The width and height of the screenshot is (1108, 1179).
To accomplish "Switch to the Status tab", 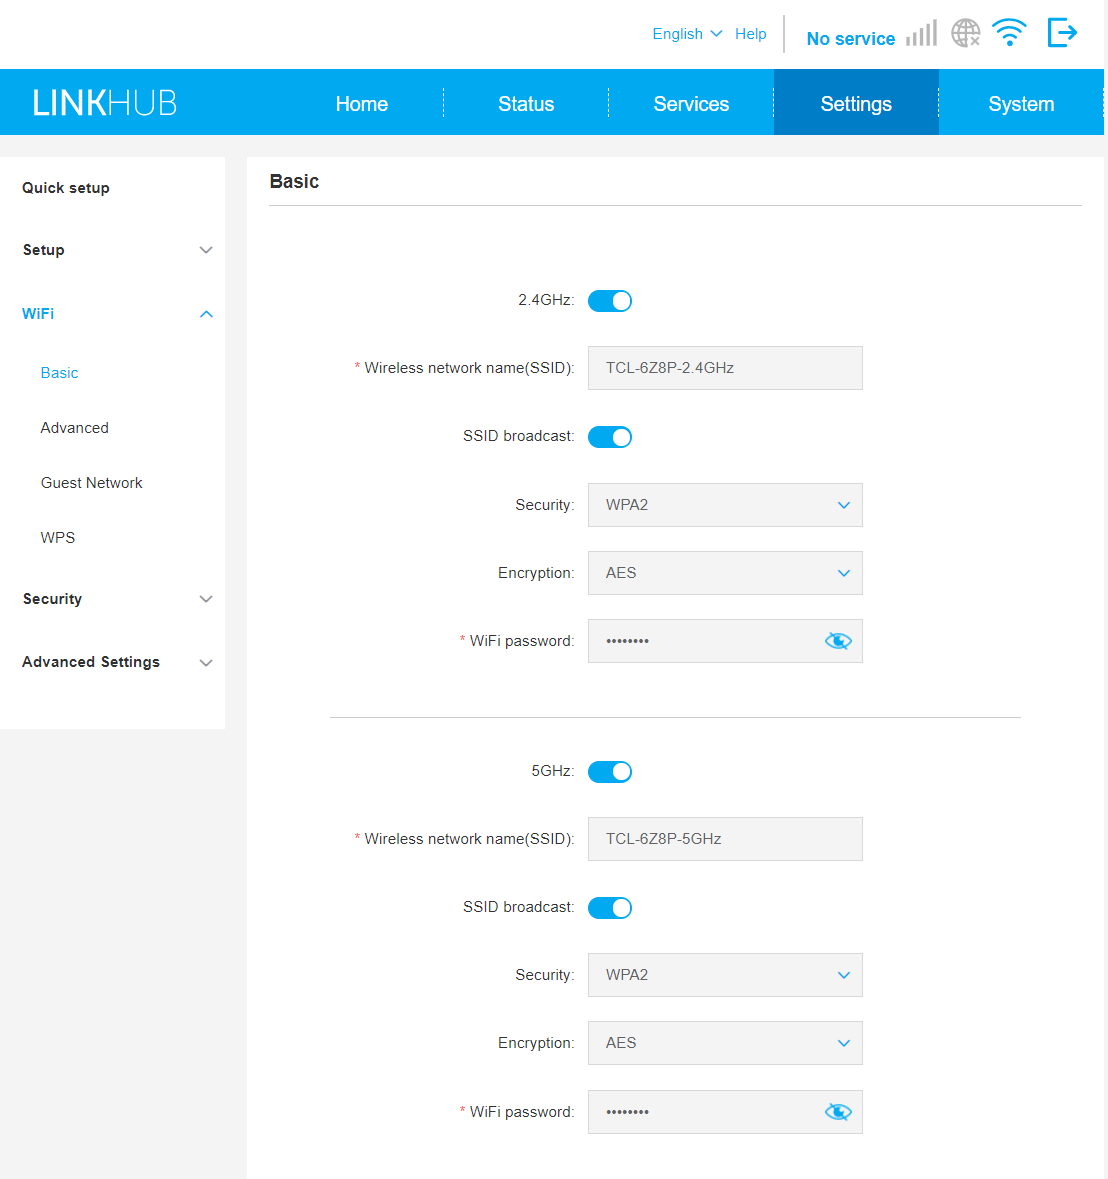I will [526, 104].
